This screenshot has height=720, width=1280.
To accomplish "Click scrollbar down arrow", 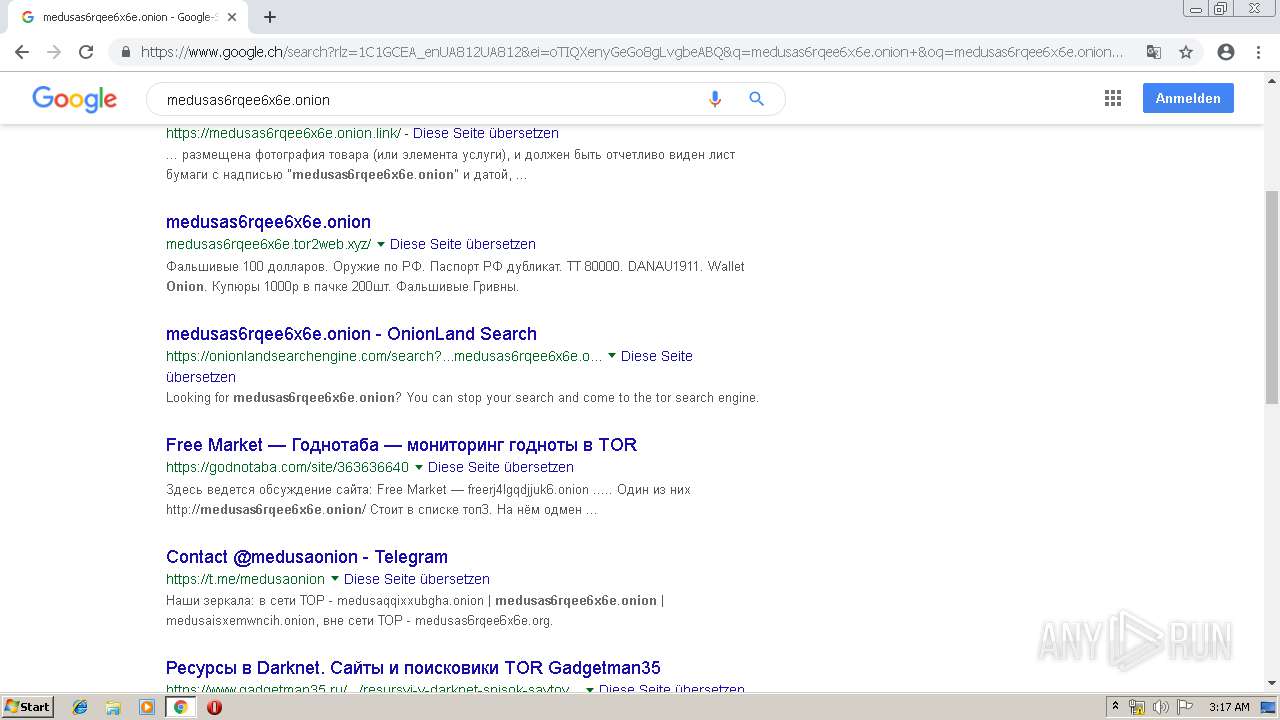I will 1272,684.
